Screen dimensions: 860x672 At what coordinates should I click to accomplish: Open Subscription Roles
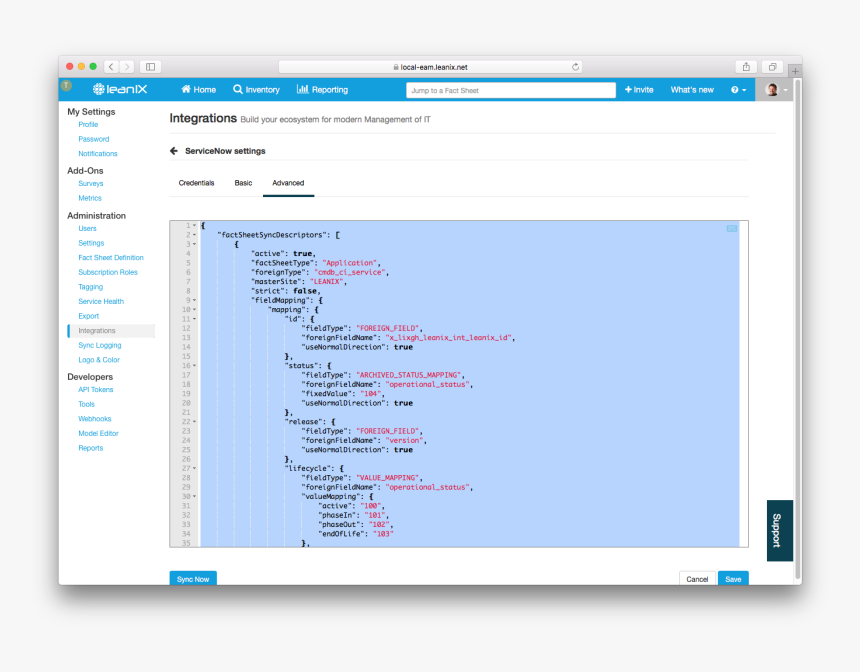(108, 272)
